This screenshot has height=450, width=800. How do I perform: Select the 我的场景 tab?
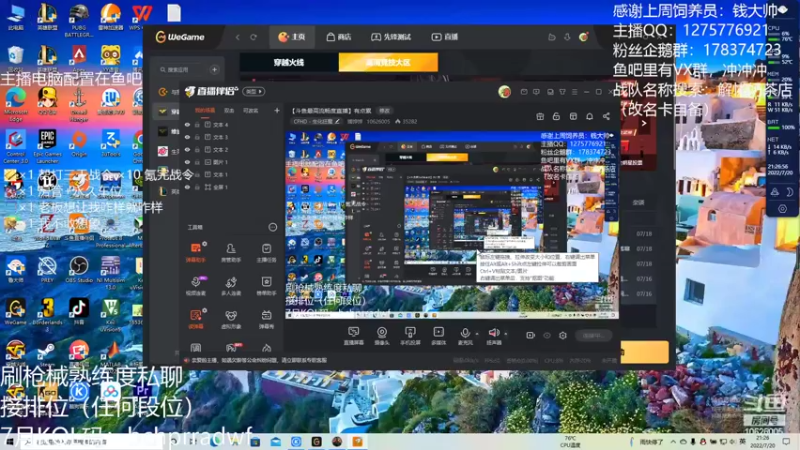205,111
